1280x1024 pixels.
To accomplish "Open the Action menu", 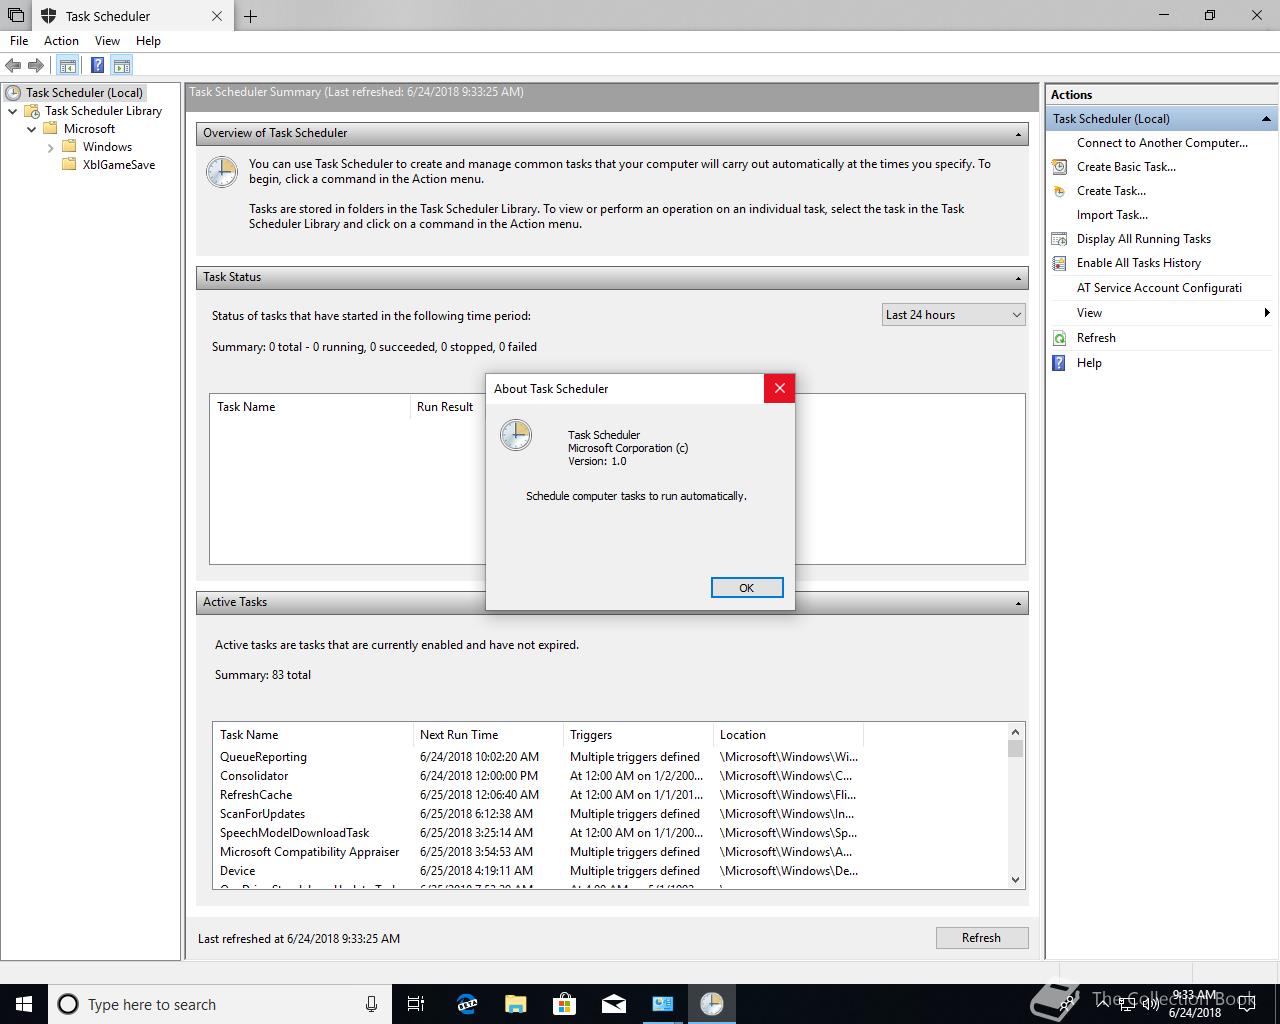I will [x=61, y=41].
